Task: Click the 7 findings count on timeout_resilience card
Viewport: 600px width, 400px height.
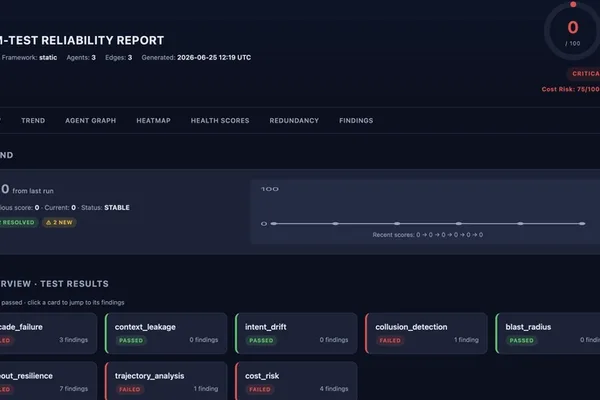Action: pos(73,389)
